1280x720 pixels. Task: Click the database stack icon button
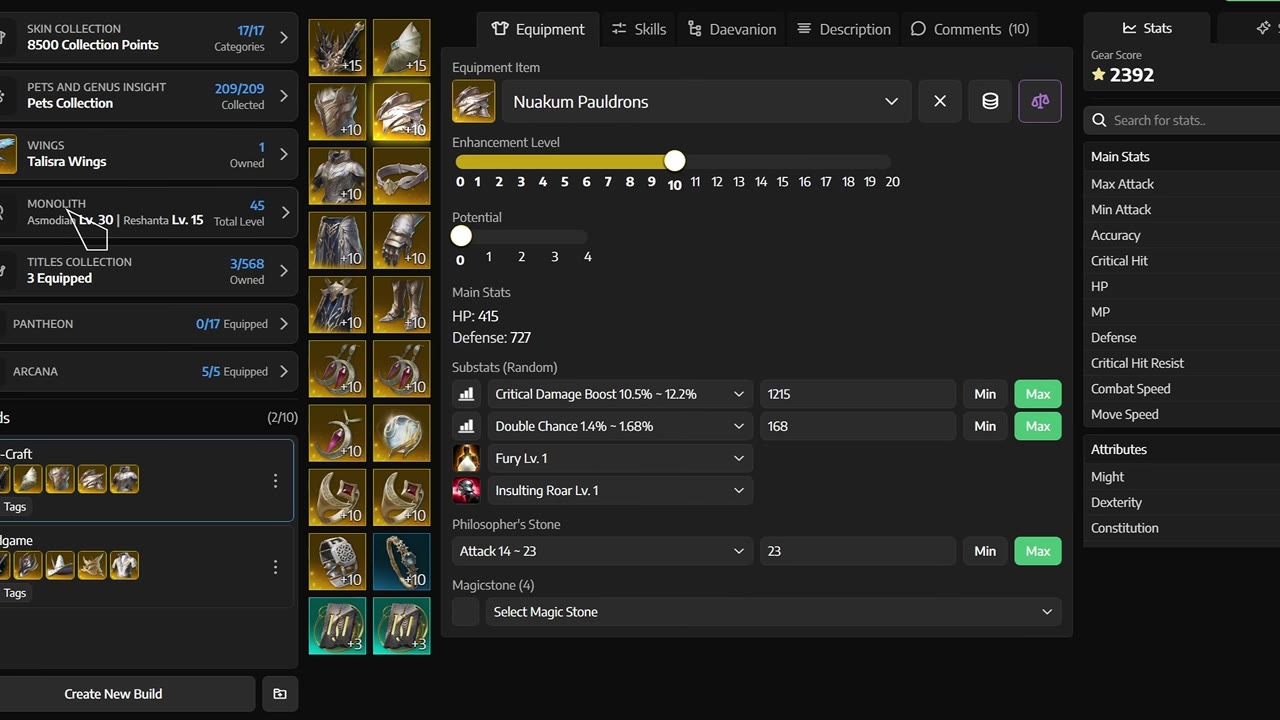coord(990,101)
